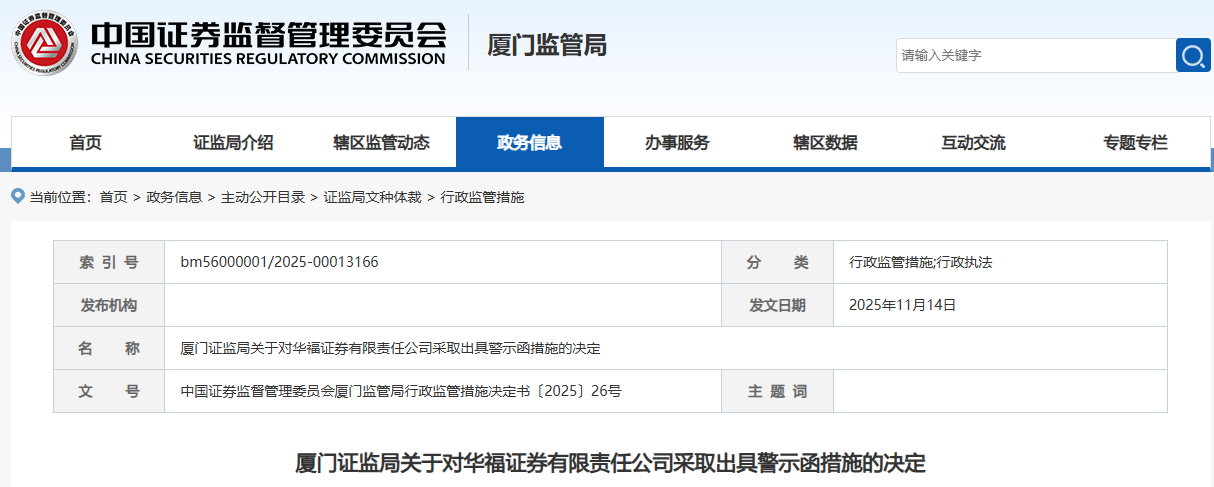Click the magnifier search button
The image size is (1214, 487).
coord(1192,56)
